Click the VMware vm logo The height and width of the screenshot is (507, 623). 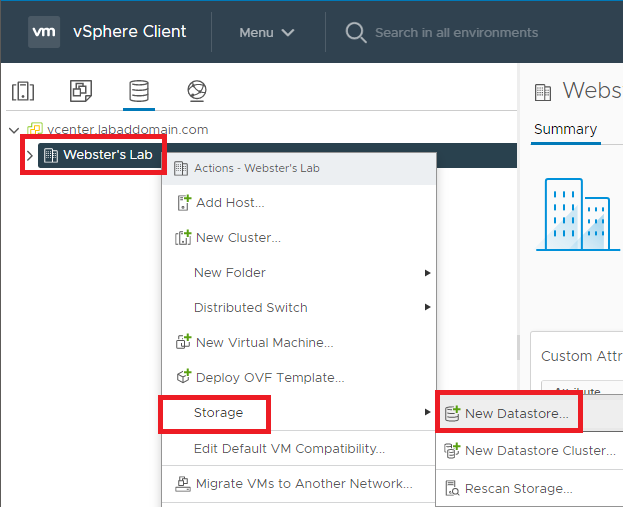[44, 31]
